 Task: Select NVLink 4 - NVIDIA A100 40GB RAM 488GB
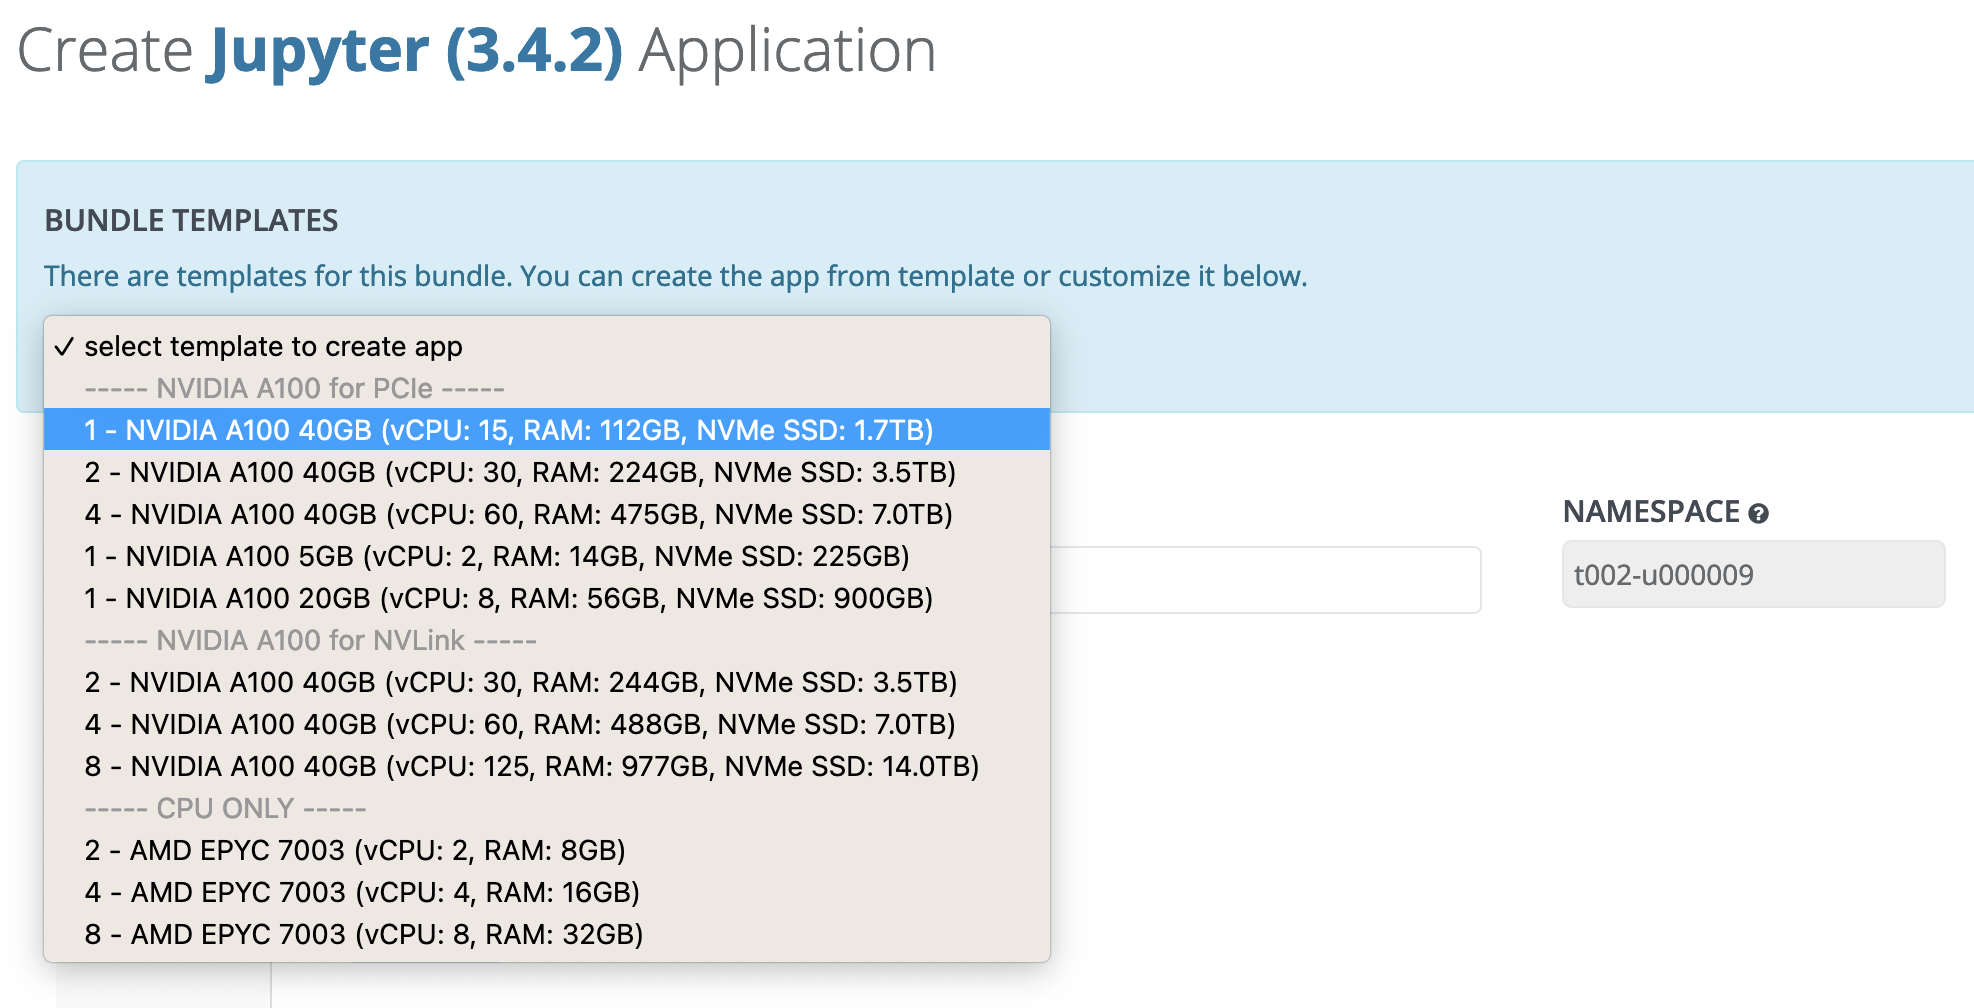(x=547, y=724)
